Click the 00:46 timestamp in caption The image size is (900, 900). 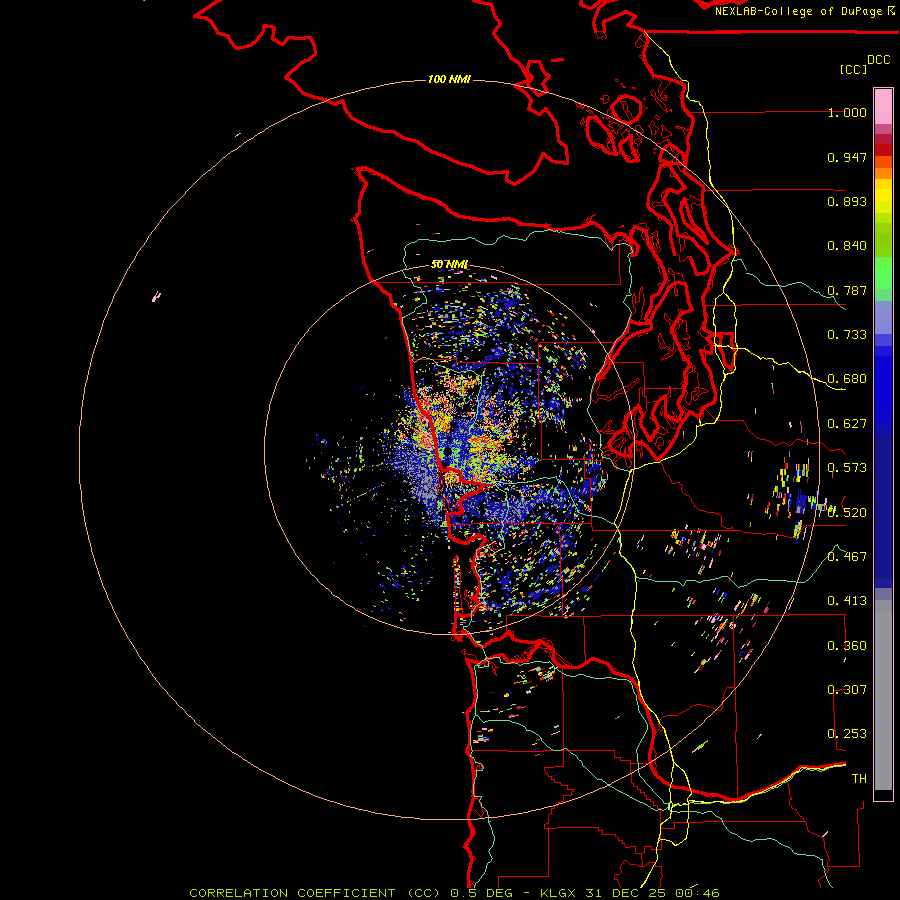pyautogui.click(x=695, y=893)
